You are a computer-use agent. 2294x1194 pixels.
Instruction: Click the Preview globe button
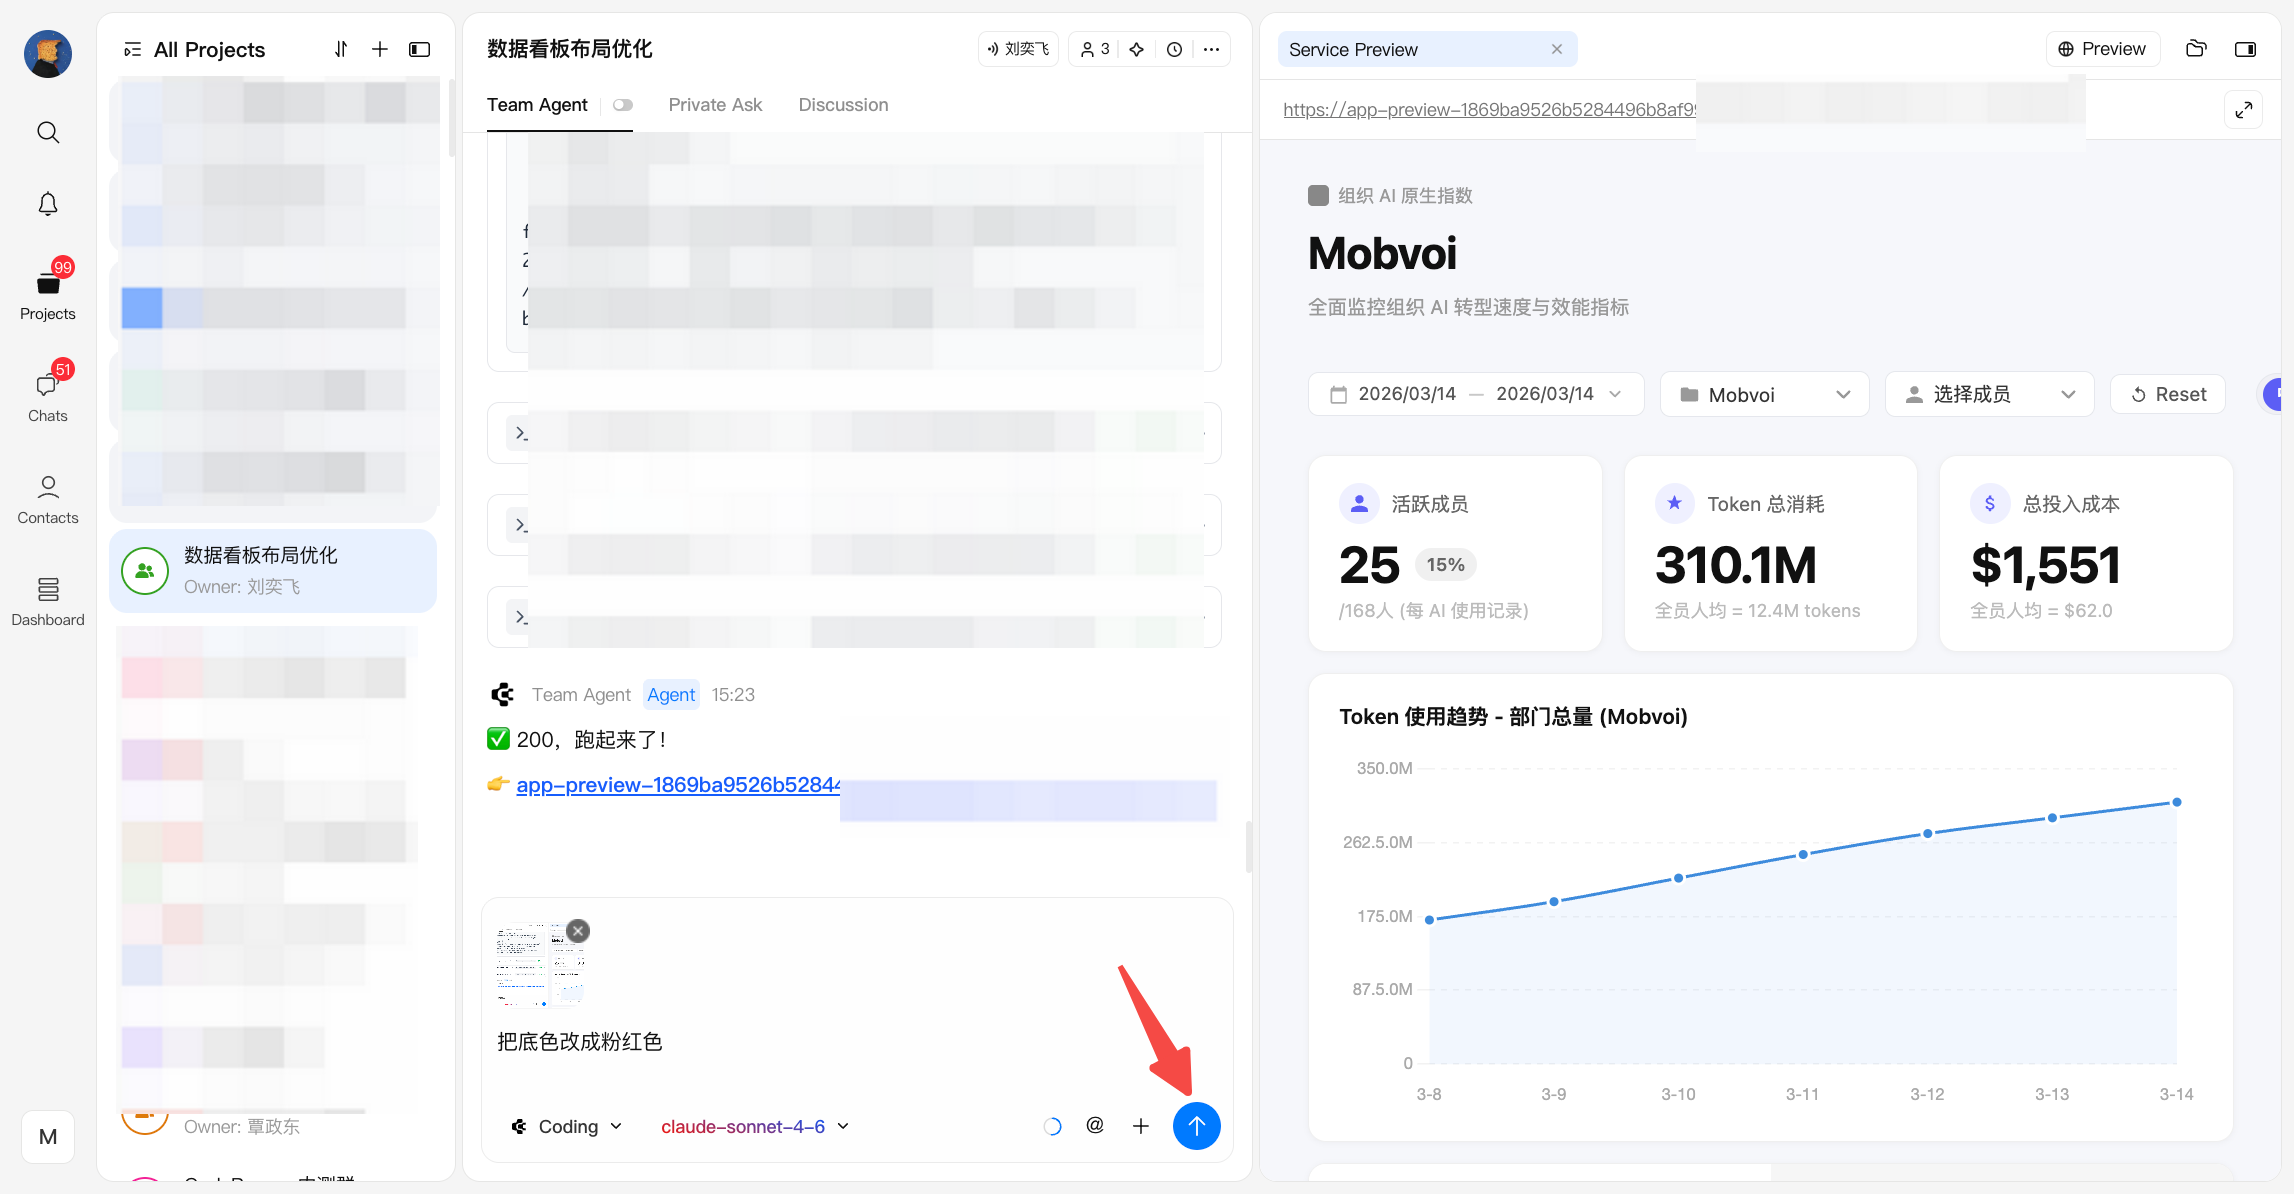click(2102, 49)
